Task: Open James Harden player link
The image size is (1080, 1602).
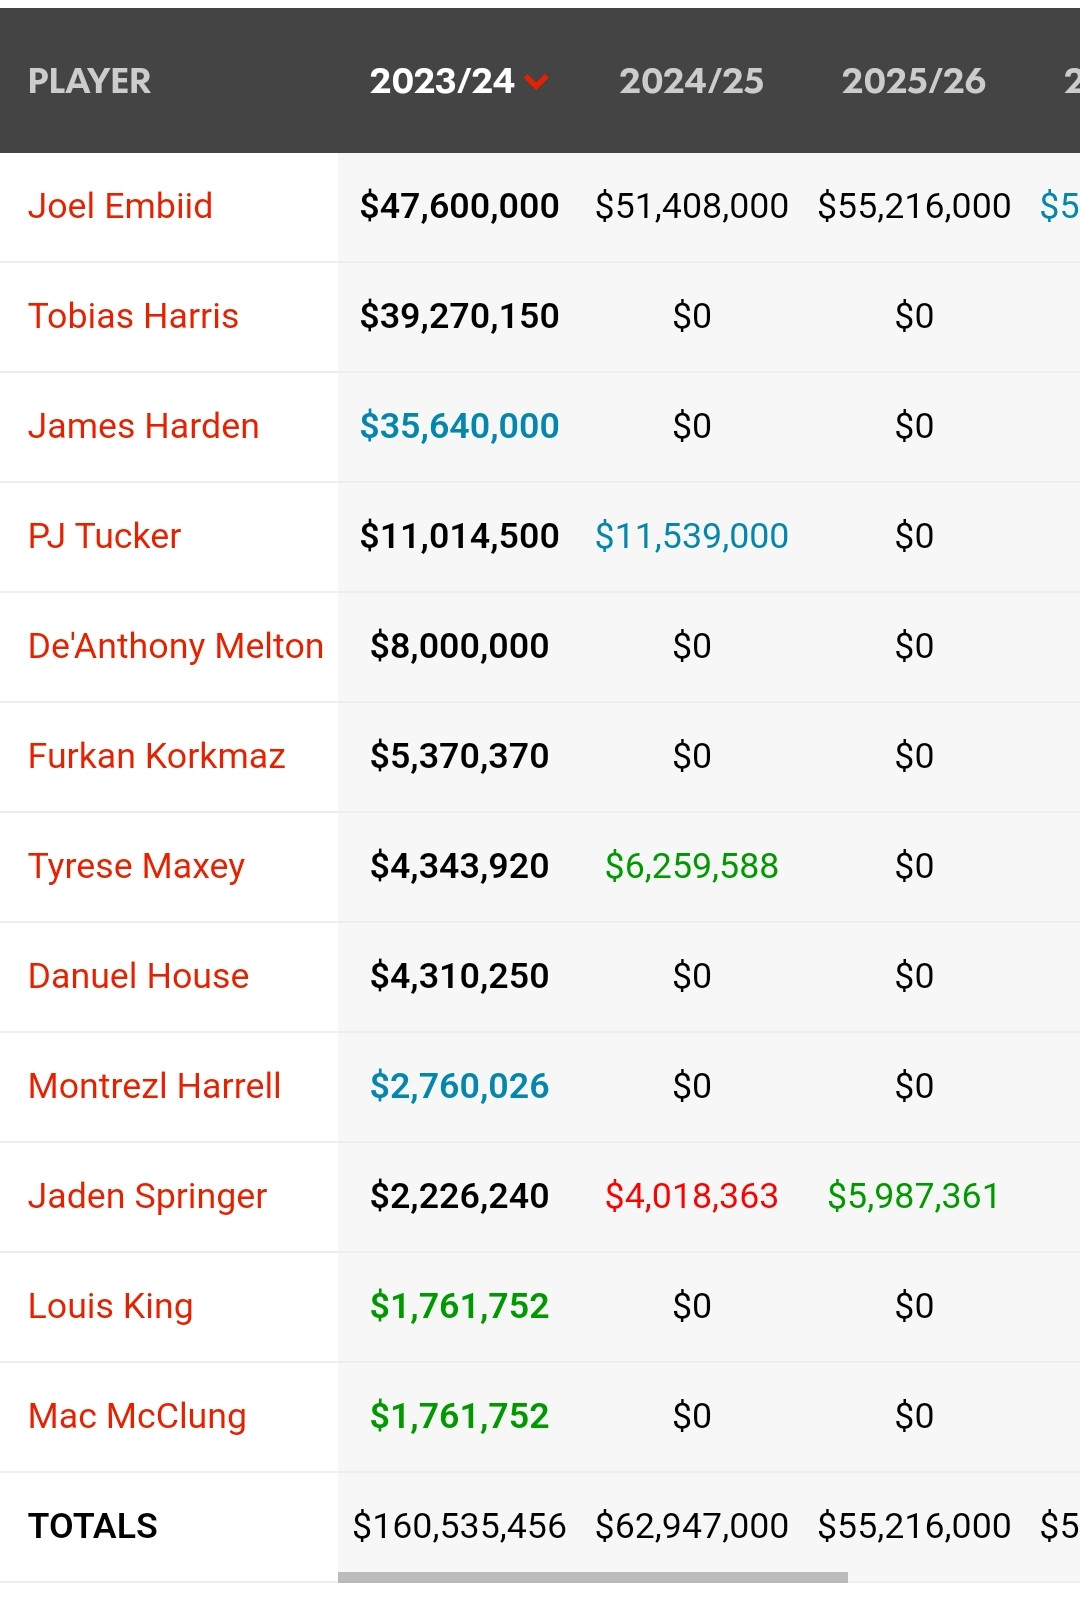Action: tap(143, 426)
